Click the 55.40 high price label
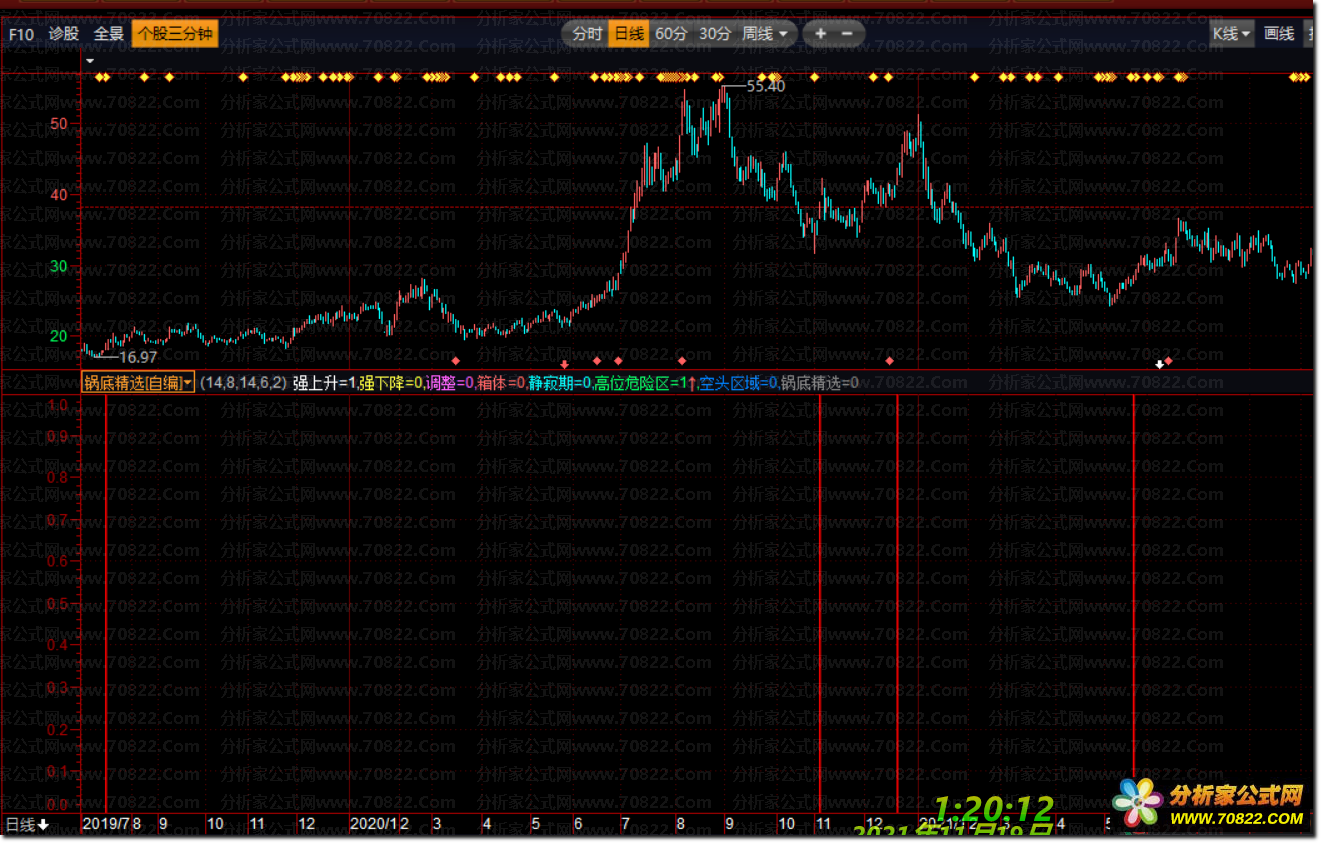 click(x=766, y=86)
